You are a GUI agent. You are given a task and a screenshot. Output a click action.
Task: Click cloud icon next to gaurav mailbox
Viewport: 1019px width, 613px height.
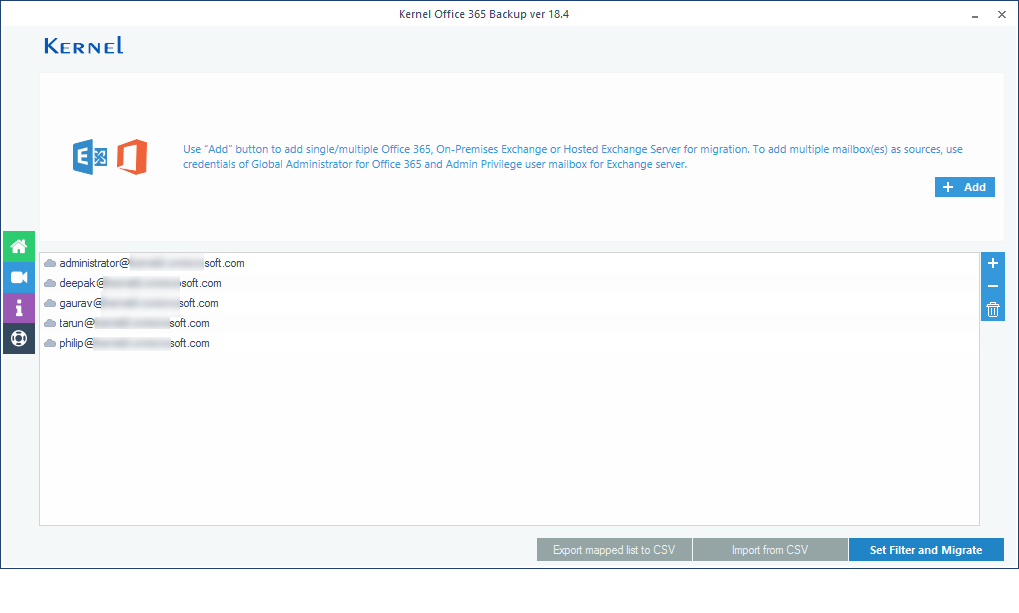(50, 304)
